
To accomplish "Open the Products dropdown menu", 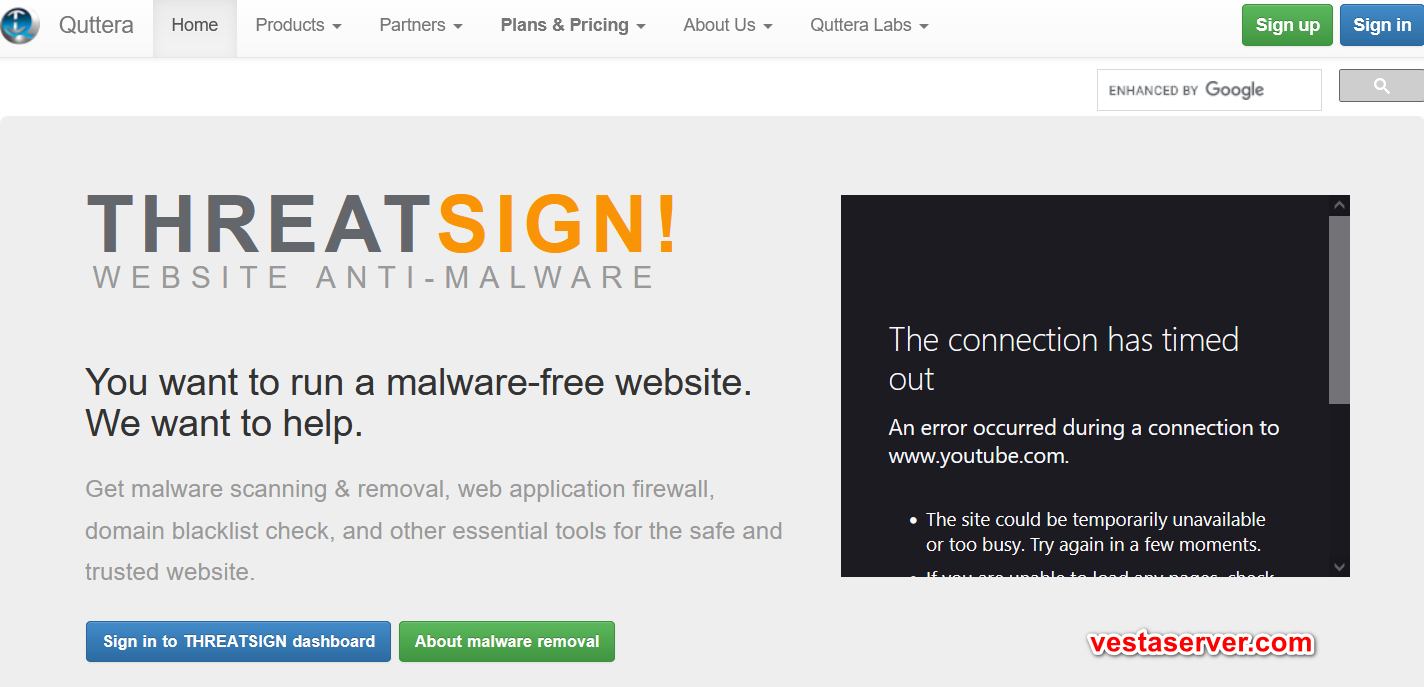I will point(298,25).
